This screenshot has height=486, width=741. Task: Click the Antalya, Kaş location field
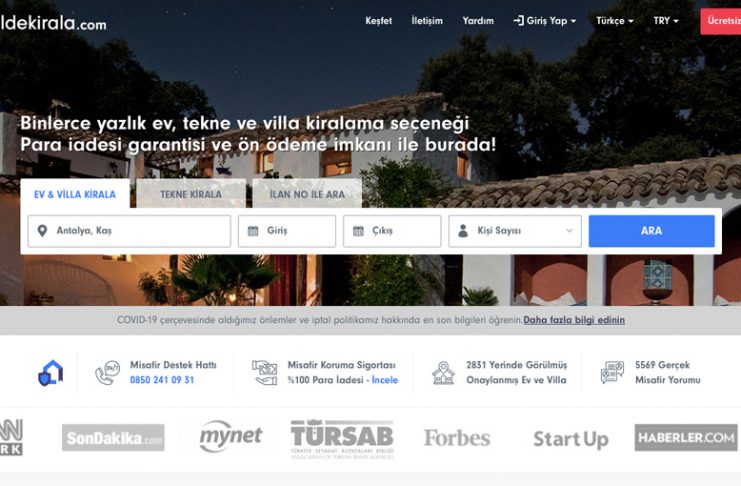129,231
